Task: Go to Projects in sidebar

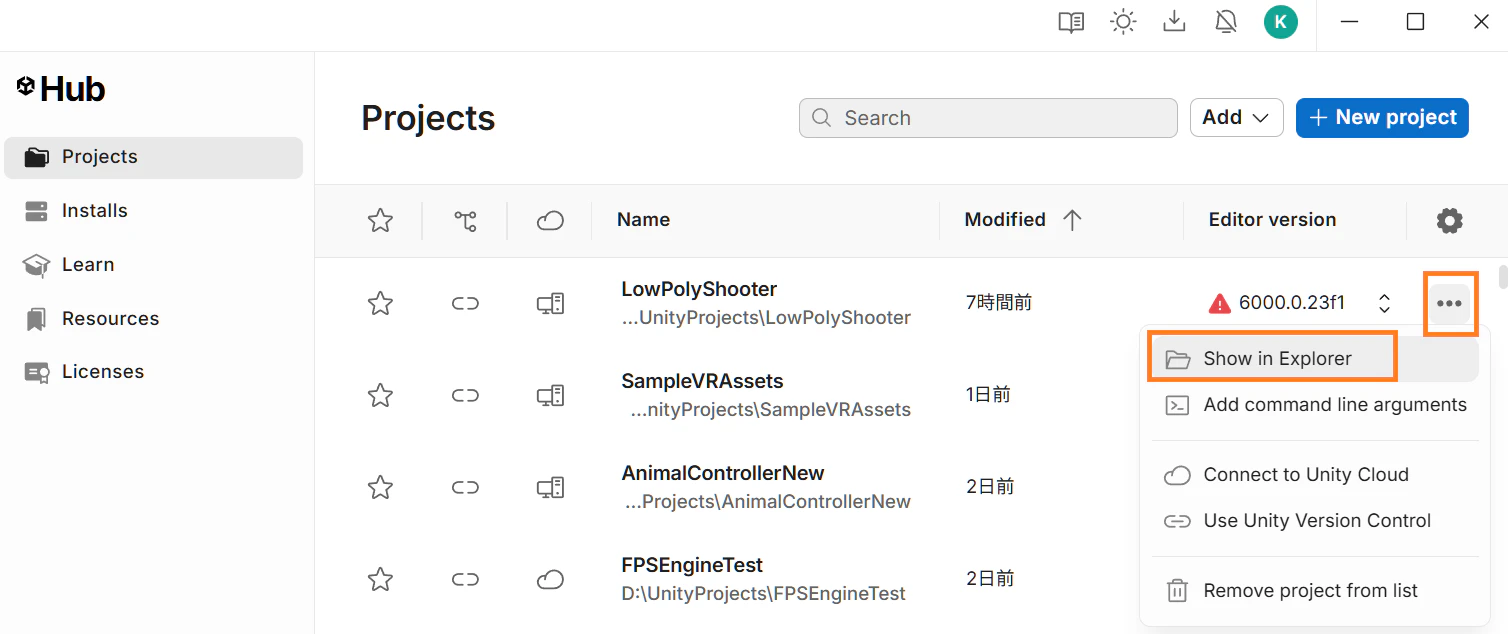Action: coord(154,157)
